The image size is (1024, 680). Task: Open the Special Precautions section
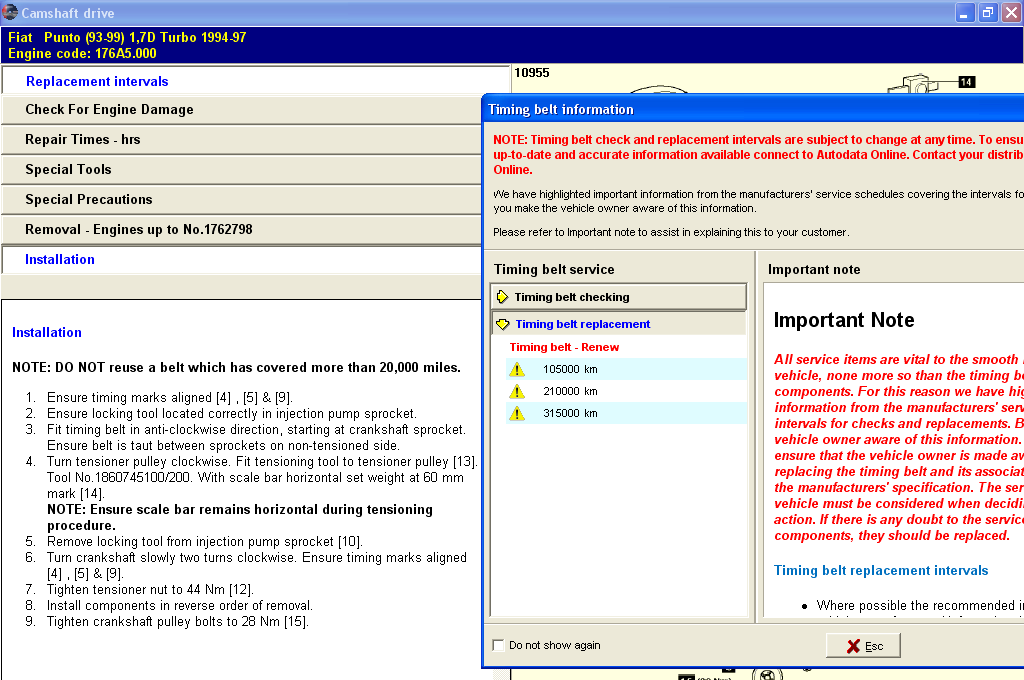[x=242, y=200]
